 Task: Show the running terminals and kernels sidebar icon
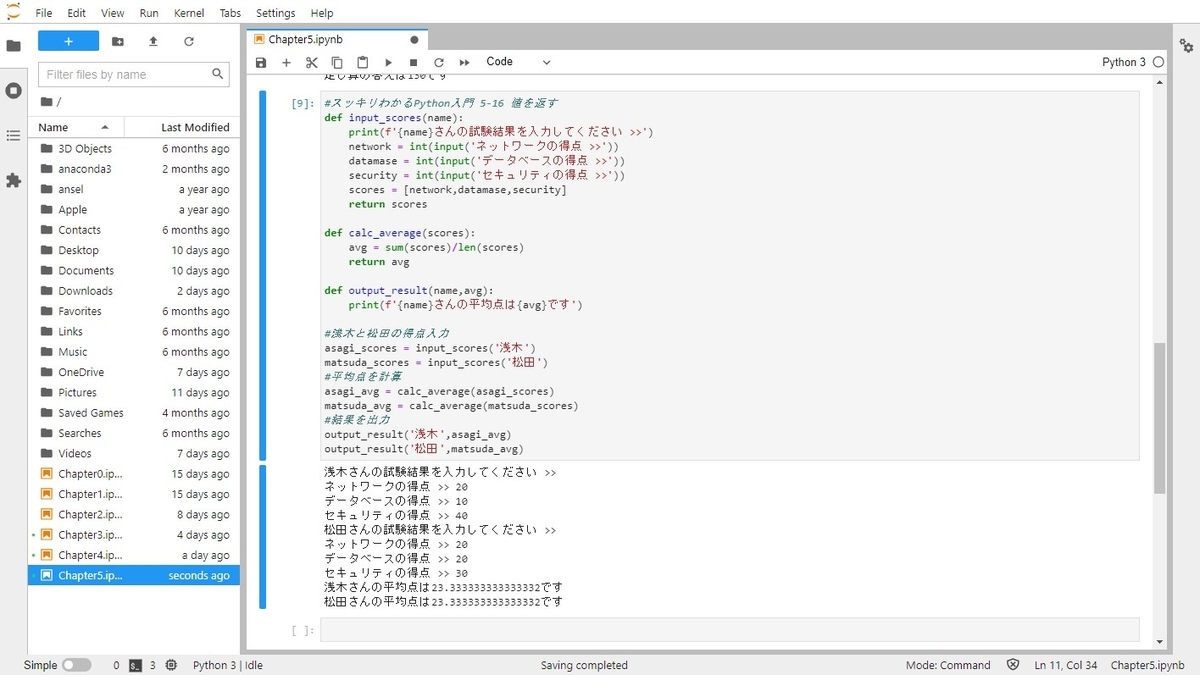13,90
